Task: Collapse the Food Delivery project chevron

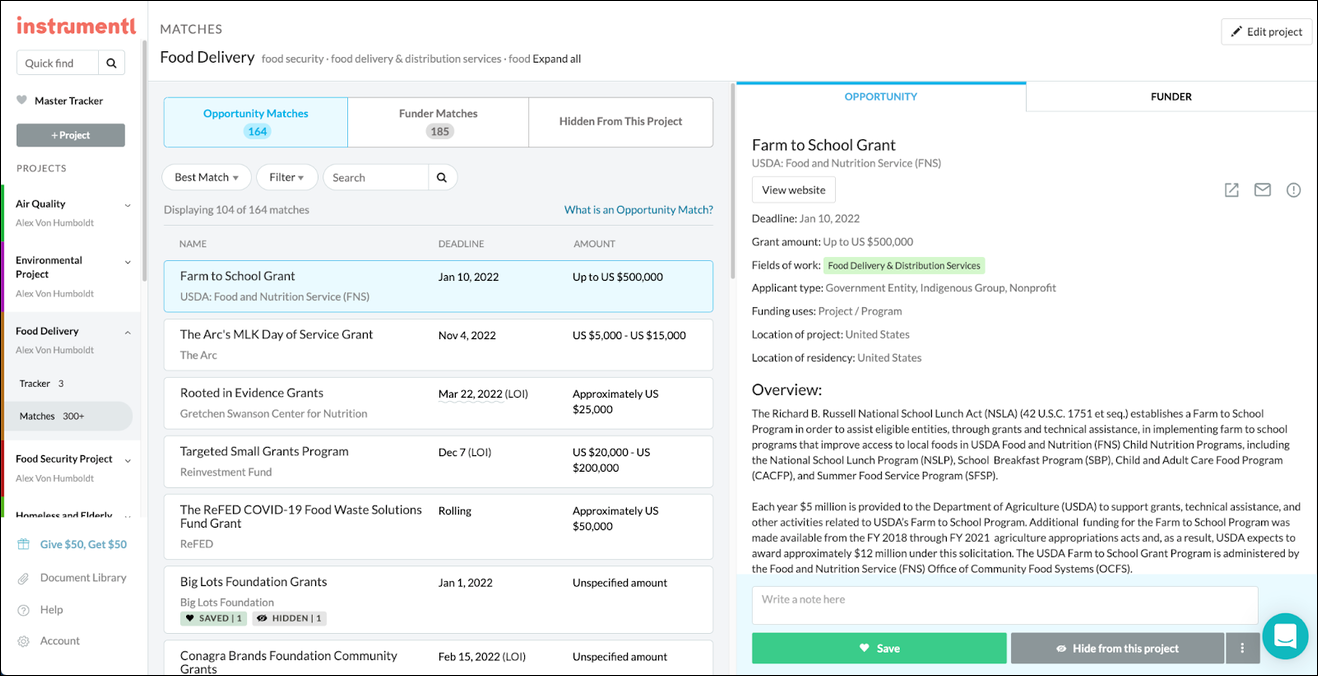Action: click(x=128, y=332)
